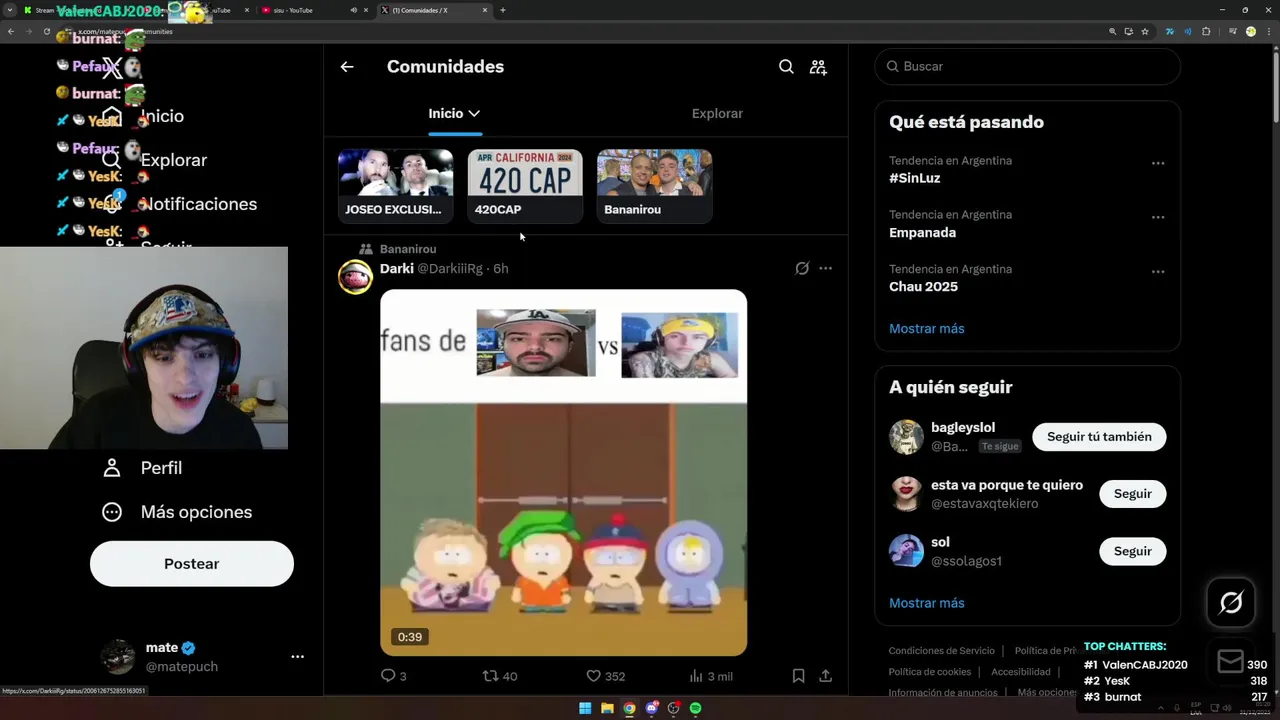Open account menu dots beside mate
Image resolution: width=1280 pixels, height=720 pixels.
(x=297, y=657)
